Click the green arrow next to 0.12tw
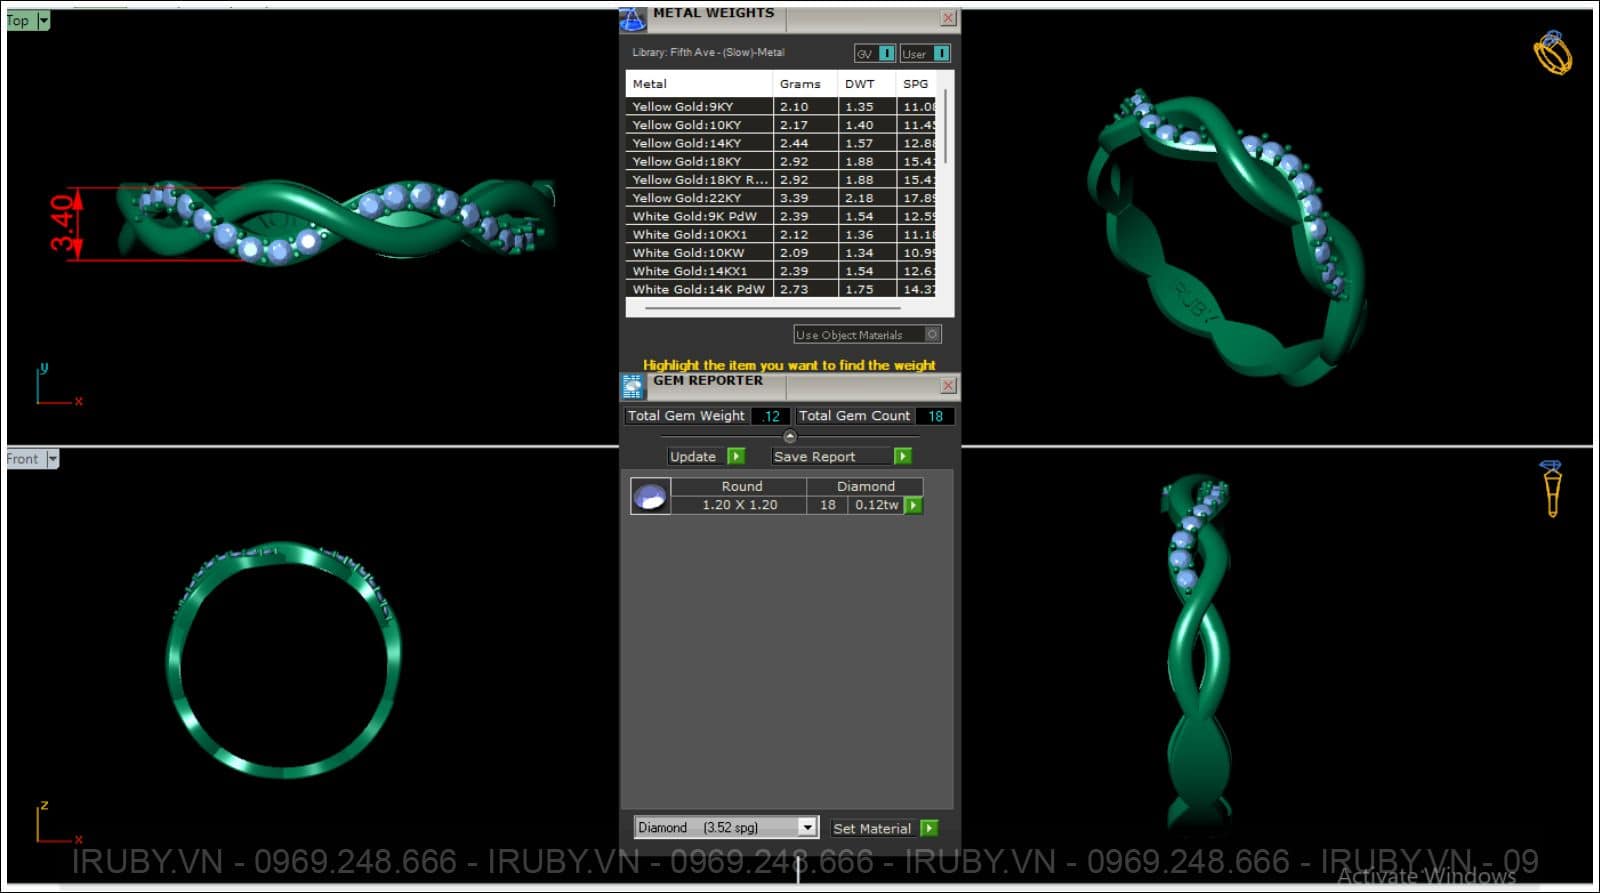This screenshot has width=1600, height=893. [x=913, y=505]
